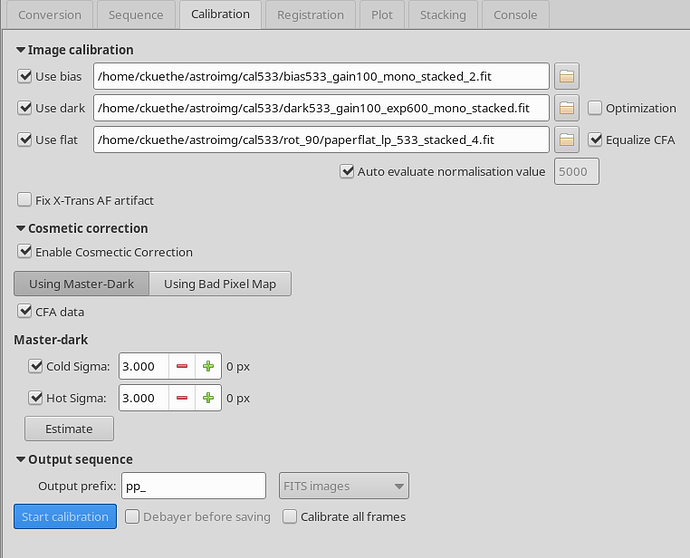
Task: Click the Cold Sigma value field
Action: [x=144, y=366]
